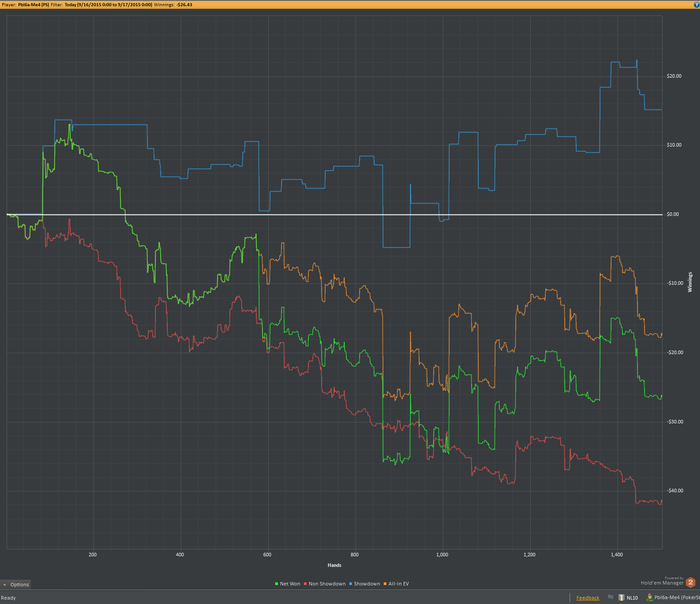The height and width of the screenshot is (604, 700).
Task: Click the 1,200 hands x-axis label
Action: coord(529,555)
